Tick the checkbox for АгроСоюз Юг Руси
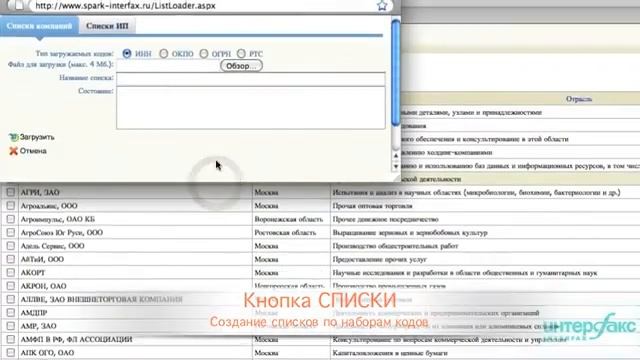Viewport: 640px width, 360px height. (x=11, y=233)
